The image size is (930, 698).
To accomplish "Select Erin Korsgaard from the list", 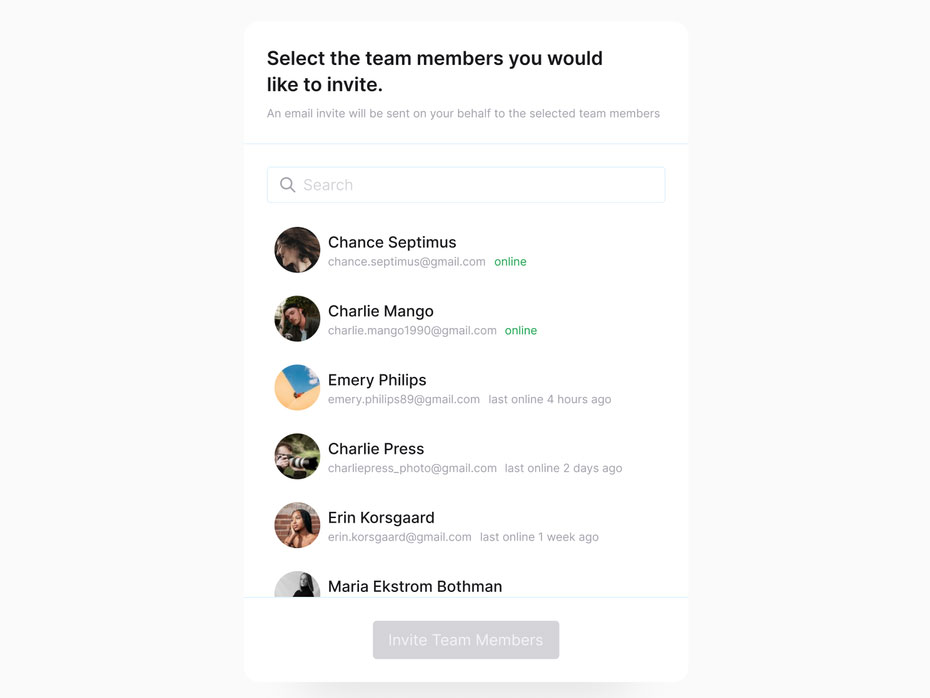I will [381, 517].
